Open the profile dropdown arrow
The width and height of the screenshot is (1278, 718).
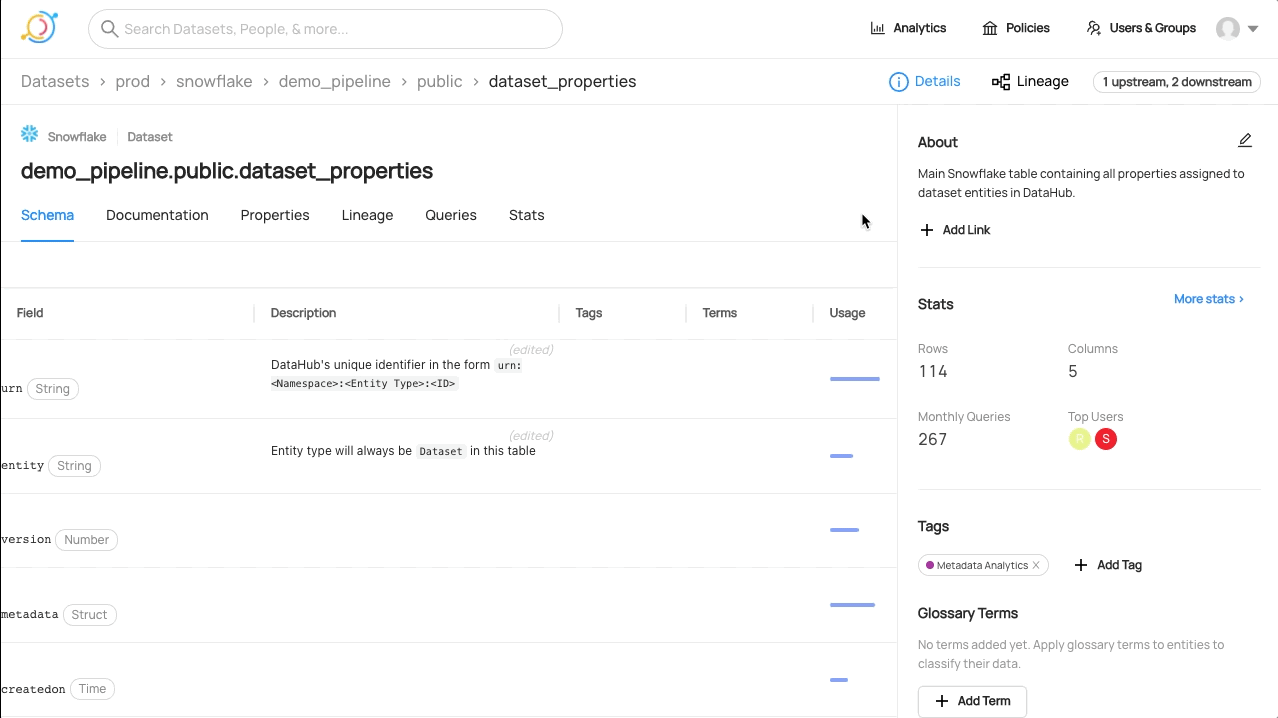[x=1253, y=29]
